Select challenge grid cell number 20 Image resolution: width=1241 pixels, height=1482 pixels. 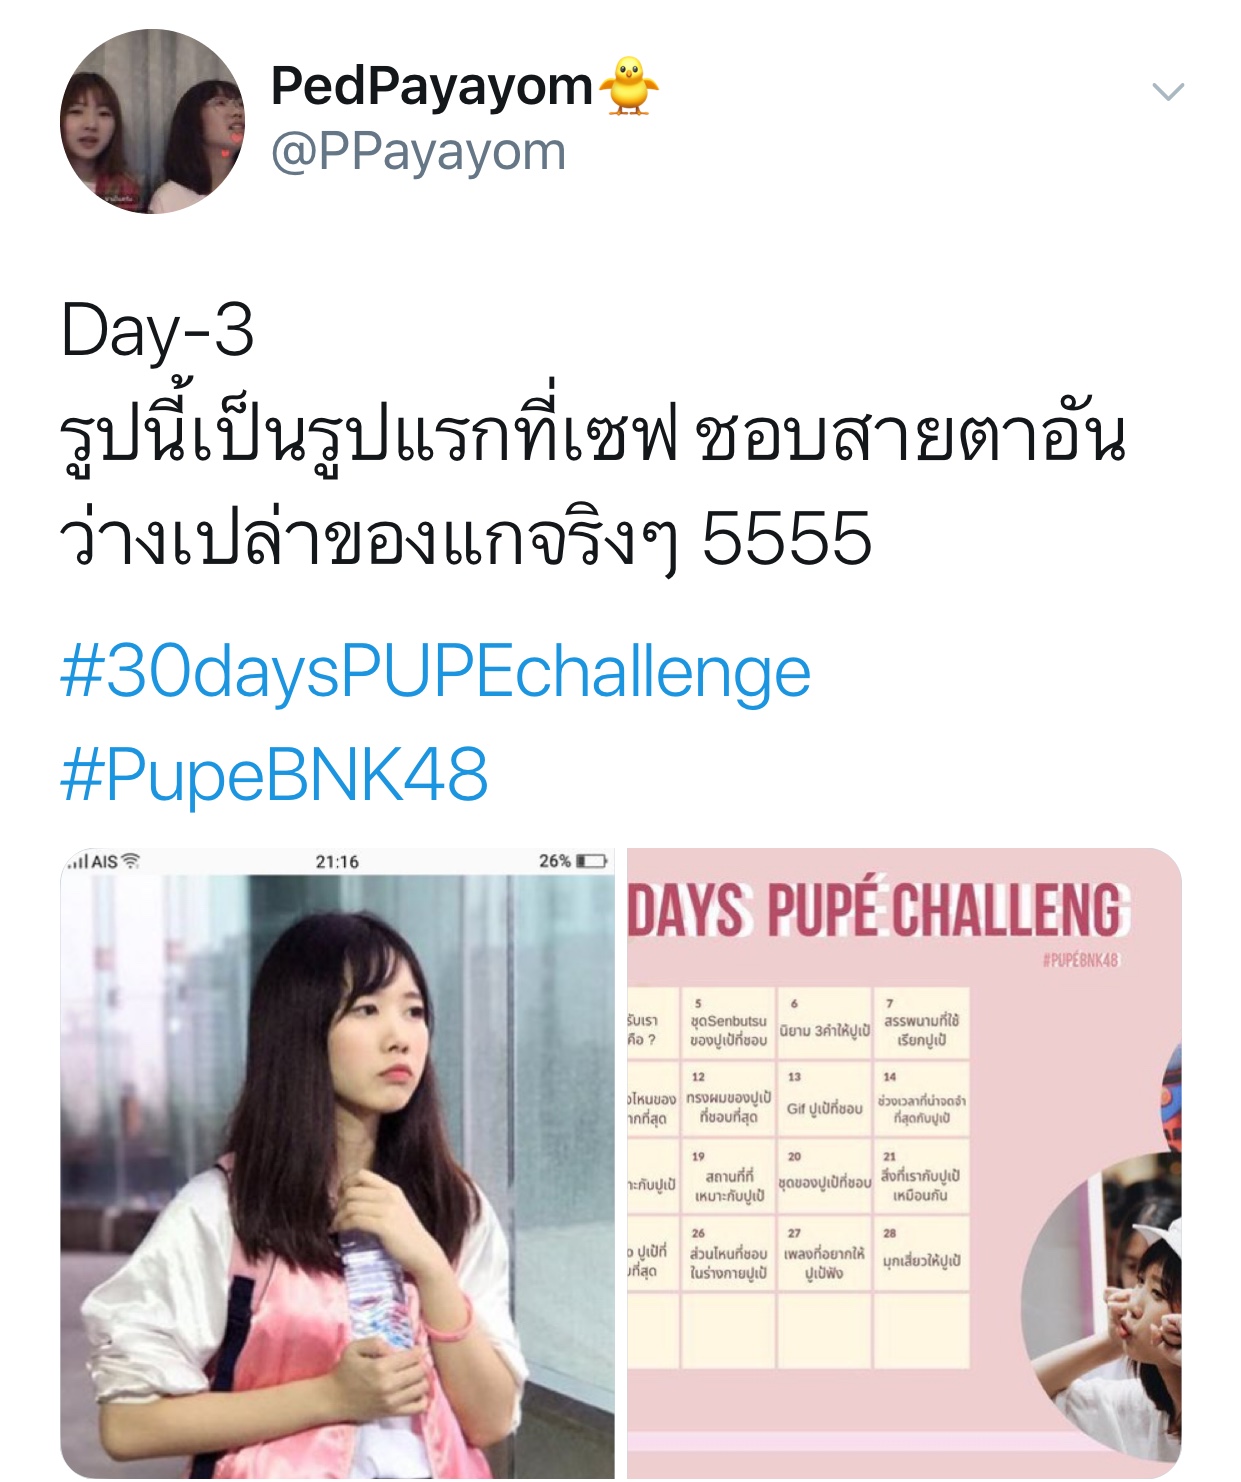tap(824, 1177)
